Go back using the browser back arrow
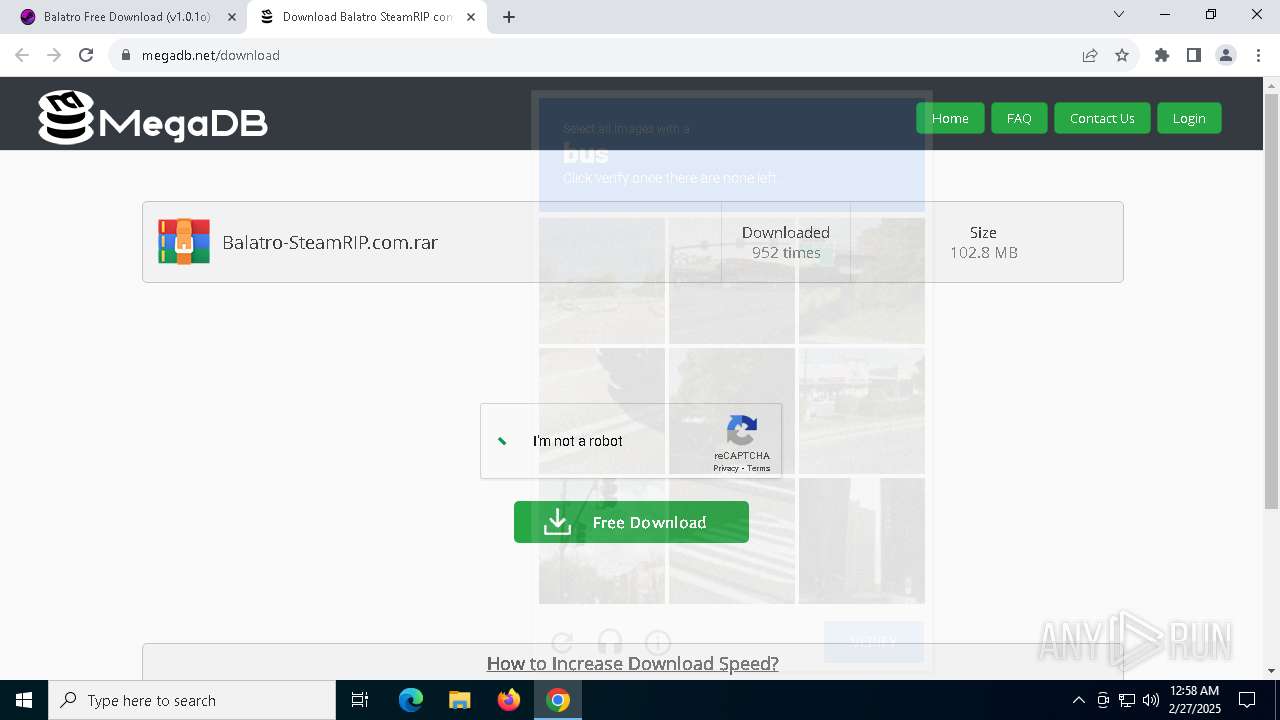The image size is (1280, 720). pos(22,55)
